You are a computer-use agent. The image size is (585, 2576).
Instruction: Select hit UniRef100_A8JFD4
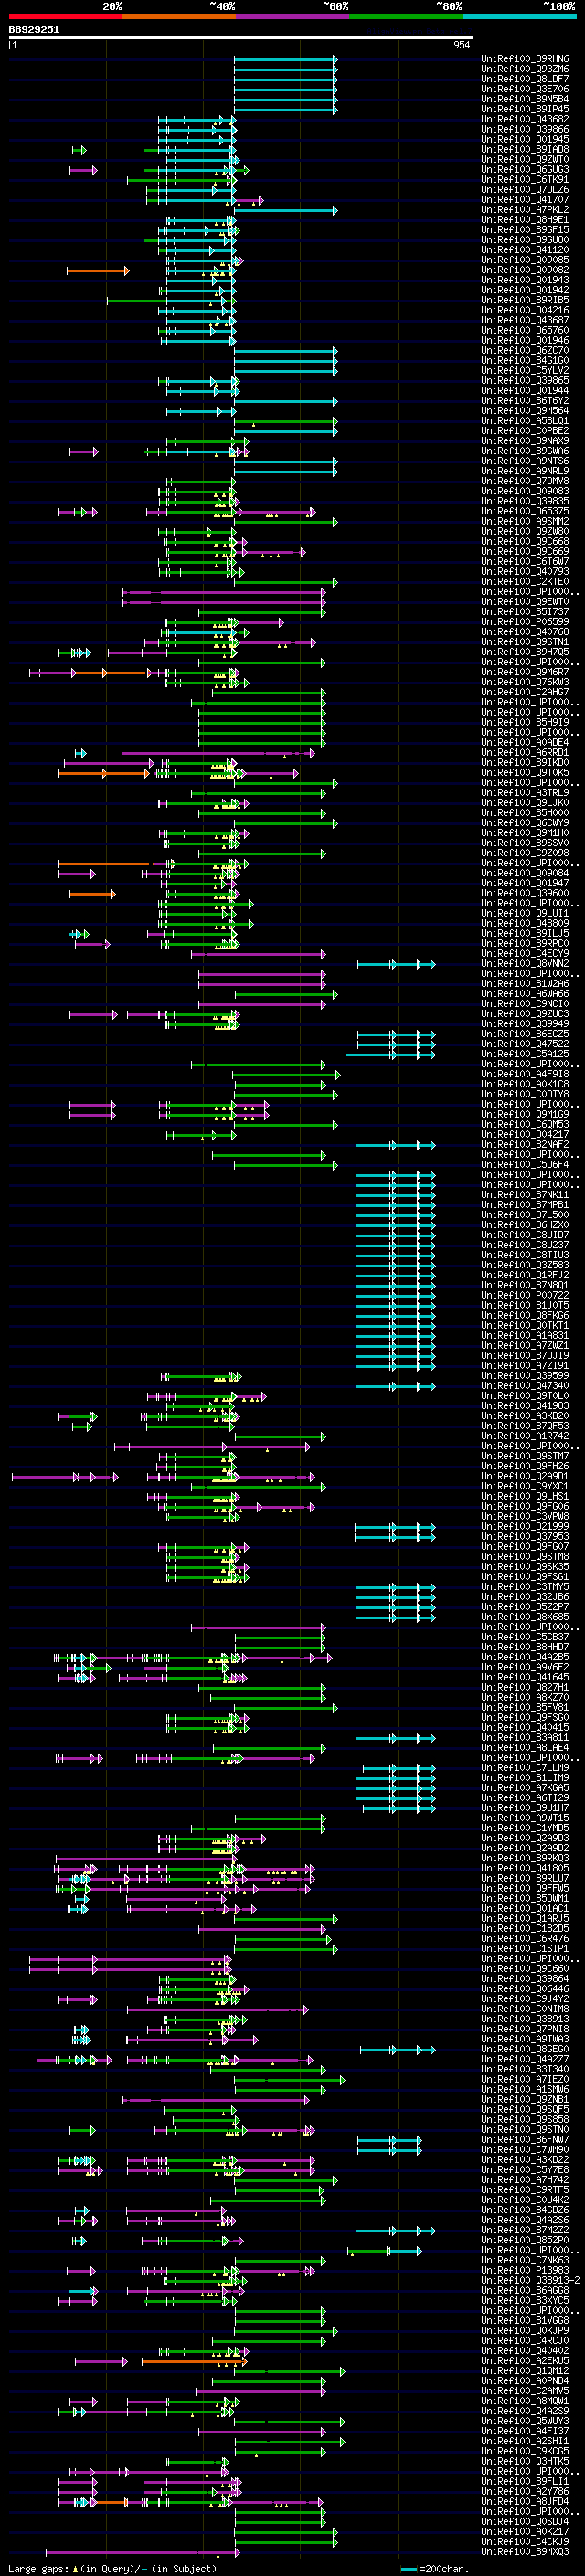coord(525,2501)
